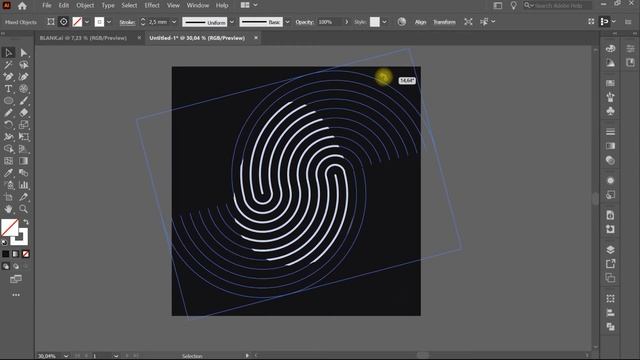Toggle Draw Behind mode

(16, 266)
